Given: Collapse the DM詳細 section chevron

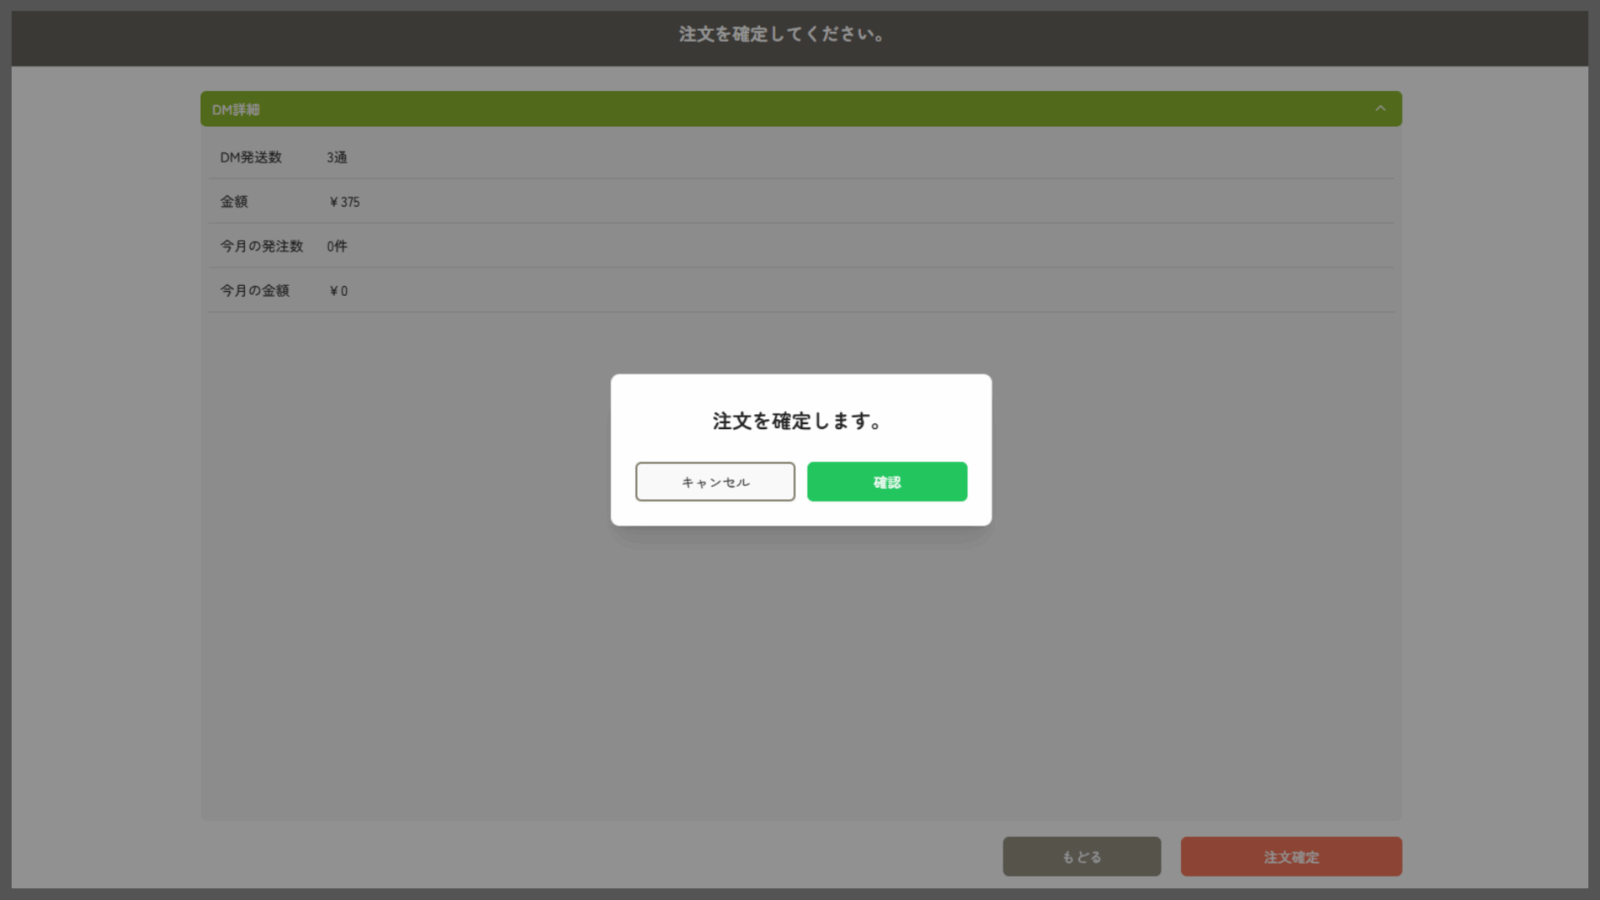Looking at the screenshot, I should point(1380,109).
